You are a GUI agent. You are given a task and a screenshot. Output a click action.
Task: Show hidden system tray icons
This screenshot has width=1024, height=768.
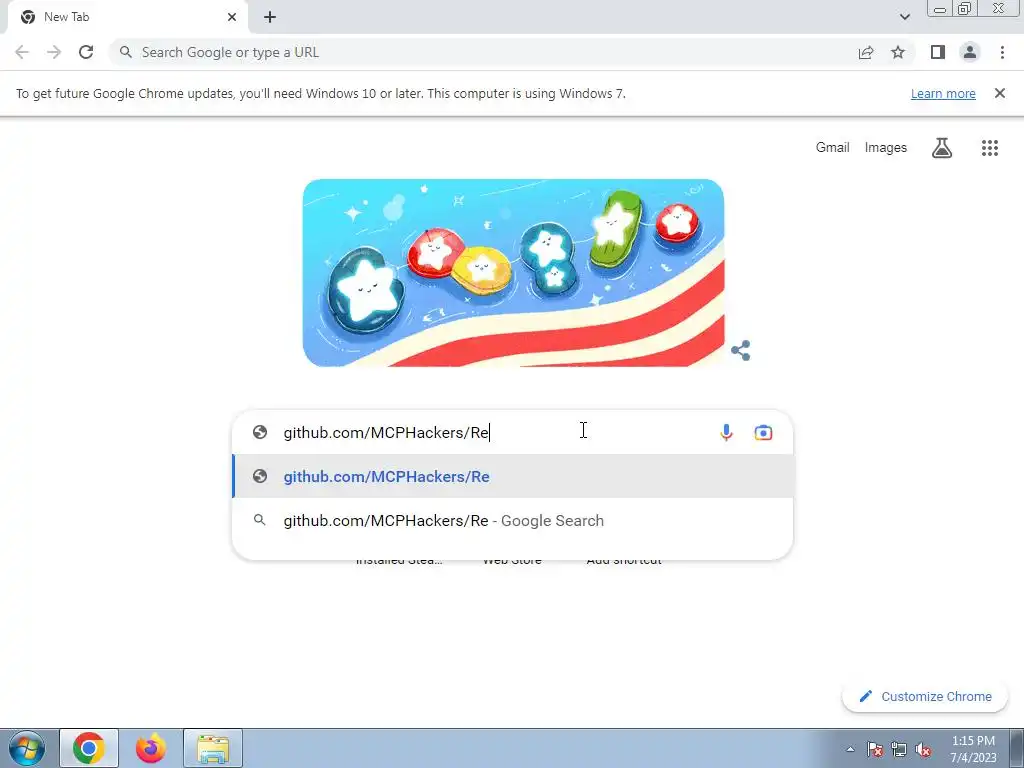(850, 749)
